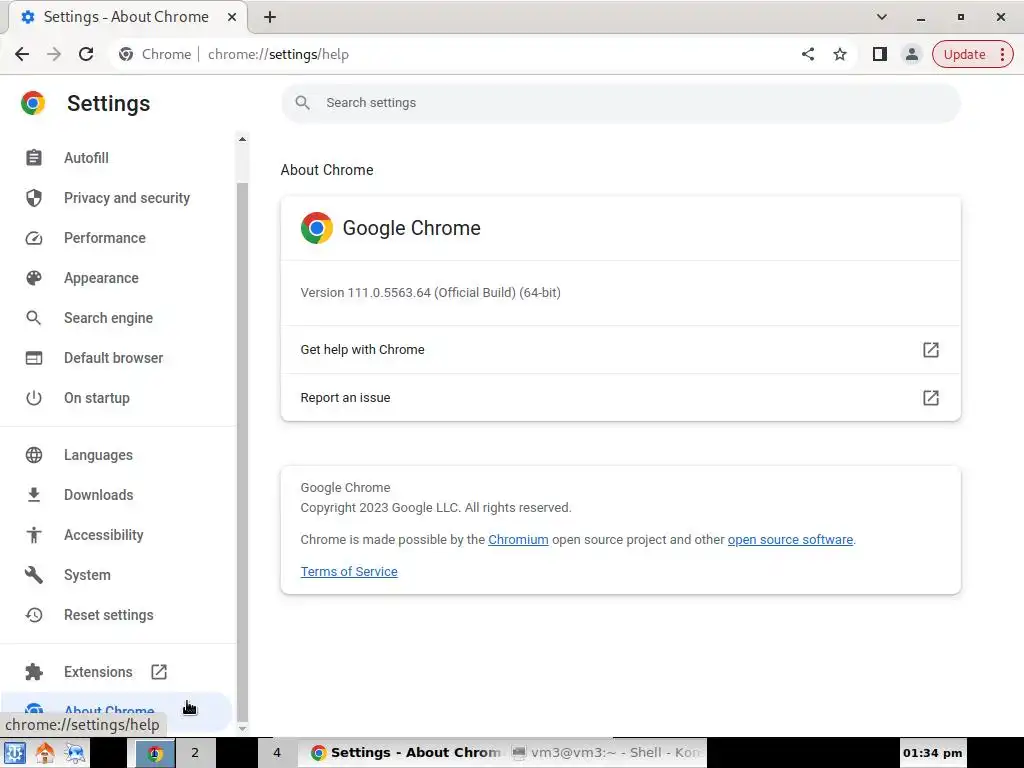Screen dimensions: 1024x768
Task: Open Downloads settings
Action: click(99, 495)
